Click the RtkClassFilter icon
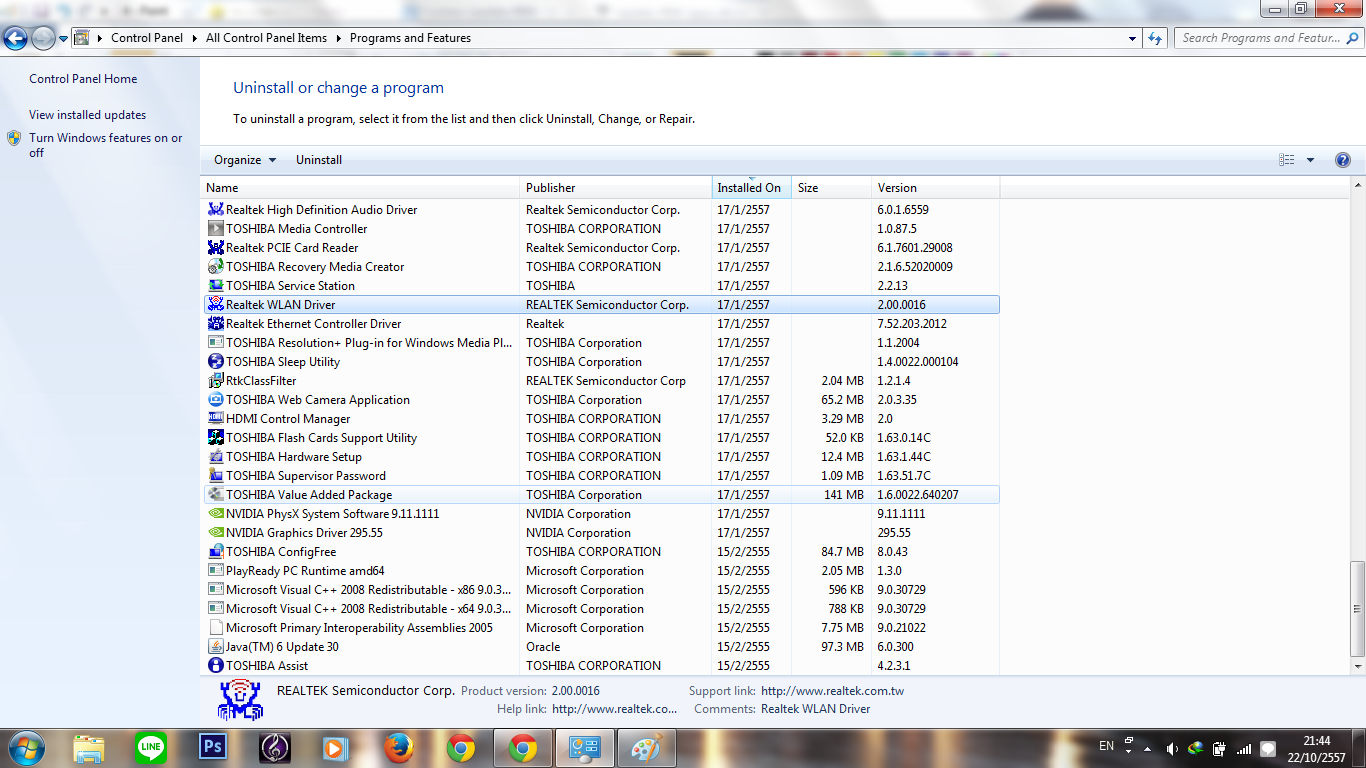Image resolution: width=1366 pixels, height=768 pixels. (x=215, y=381)
